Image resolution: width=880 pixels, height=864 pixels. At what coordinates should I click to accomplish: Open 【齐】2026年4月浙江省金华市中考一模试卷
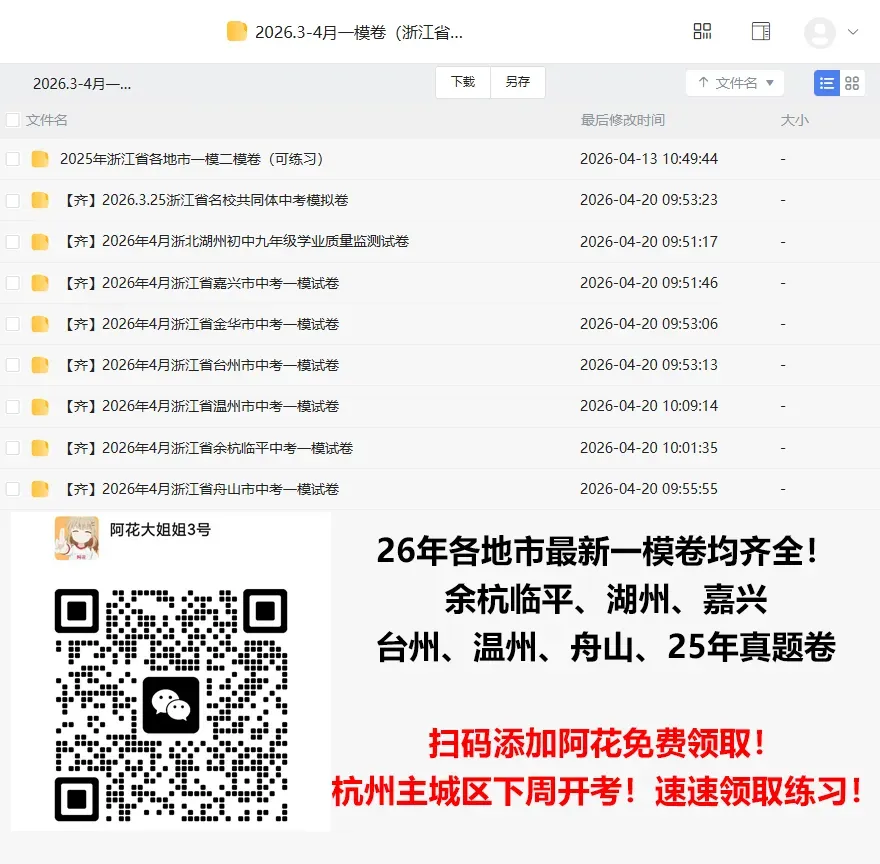click(199, 324)
